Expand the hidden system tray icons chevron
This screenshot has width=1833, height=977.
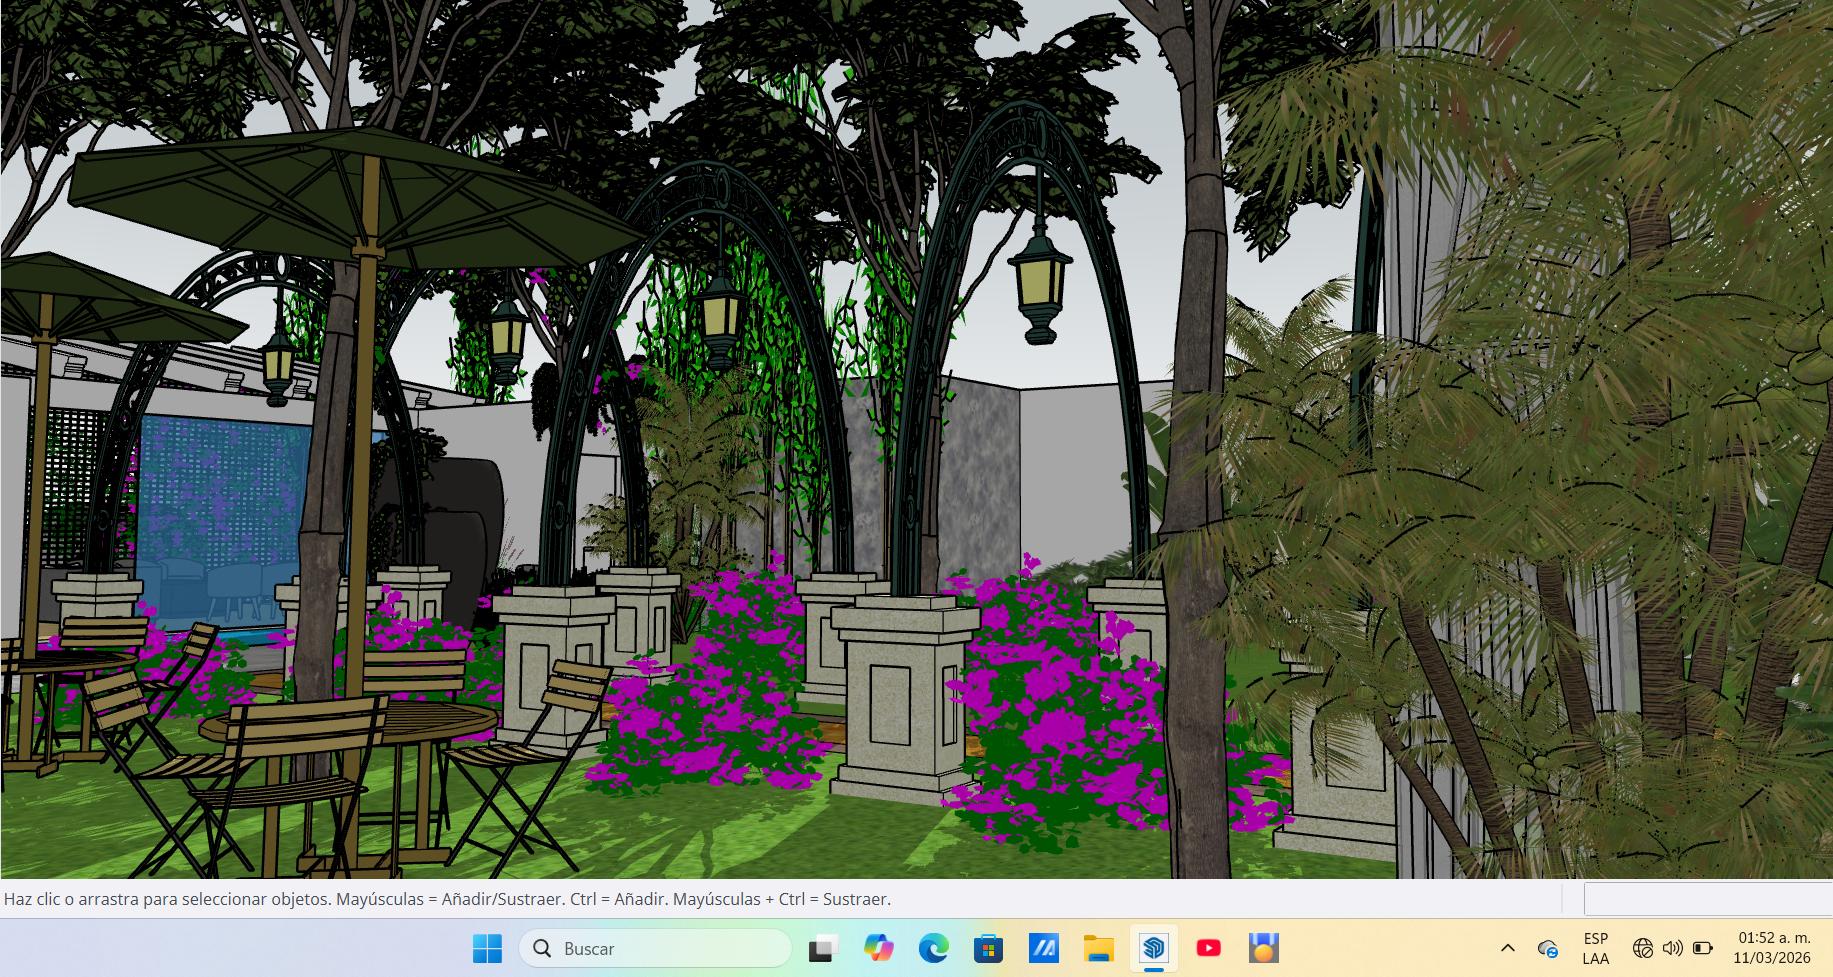(1508, 948)
